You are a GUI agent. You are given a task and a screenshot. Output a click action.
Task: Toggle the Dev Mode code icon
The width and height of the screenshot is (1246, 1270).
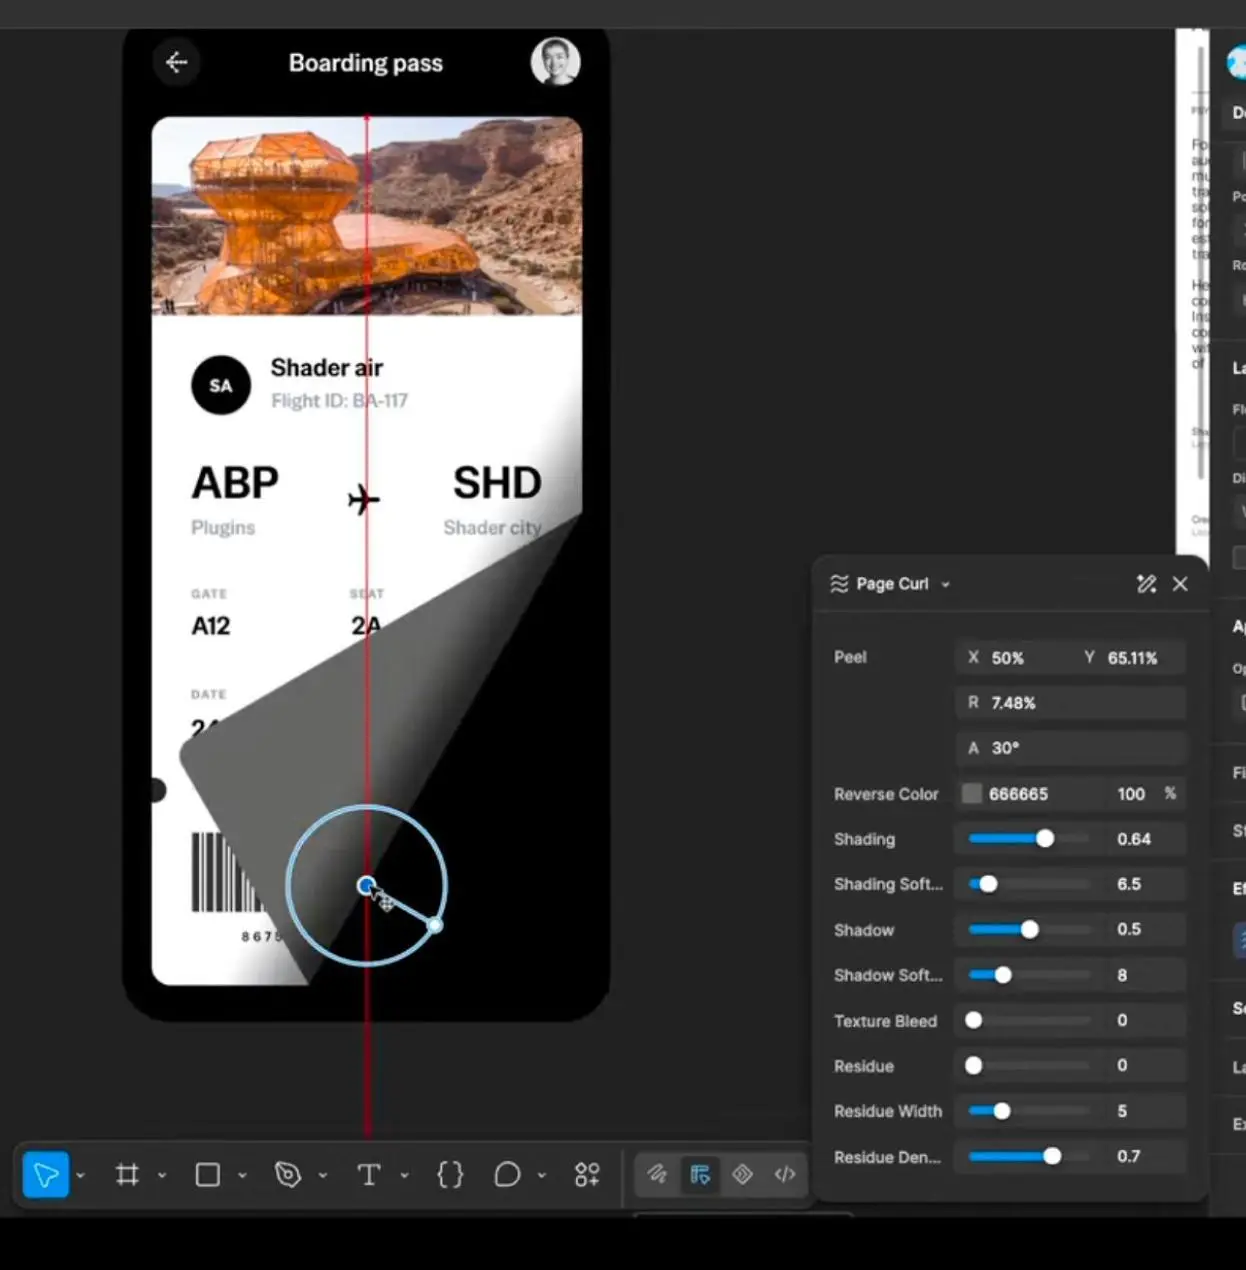pos(785,1174)
